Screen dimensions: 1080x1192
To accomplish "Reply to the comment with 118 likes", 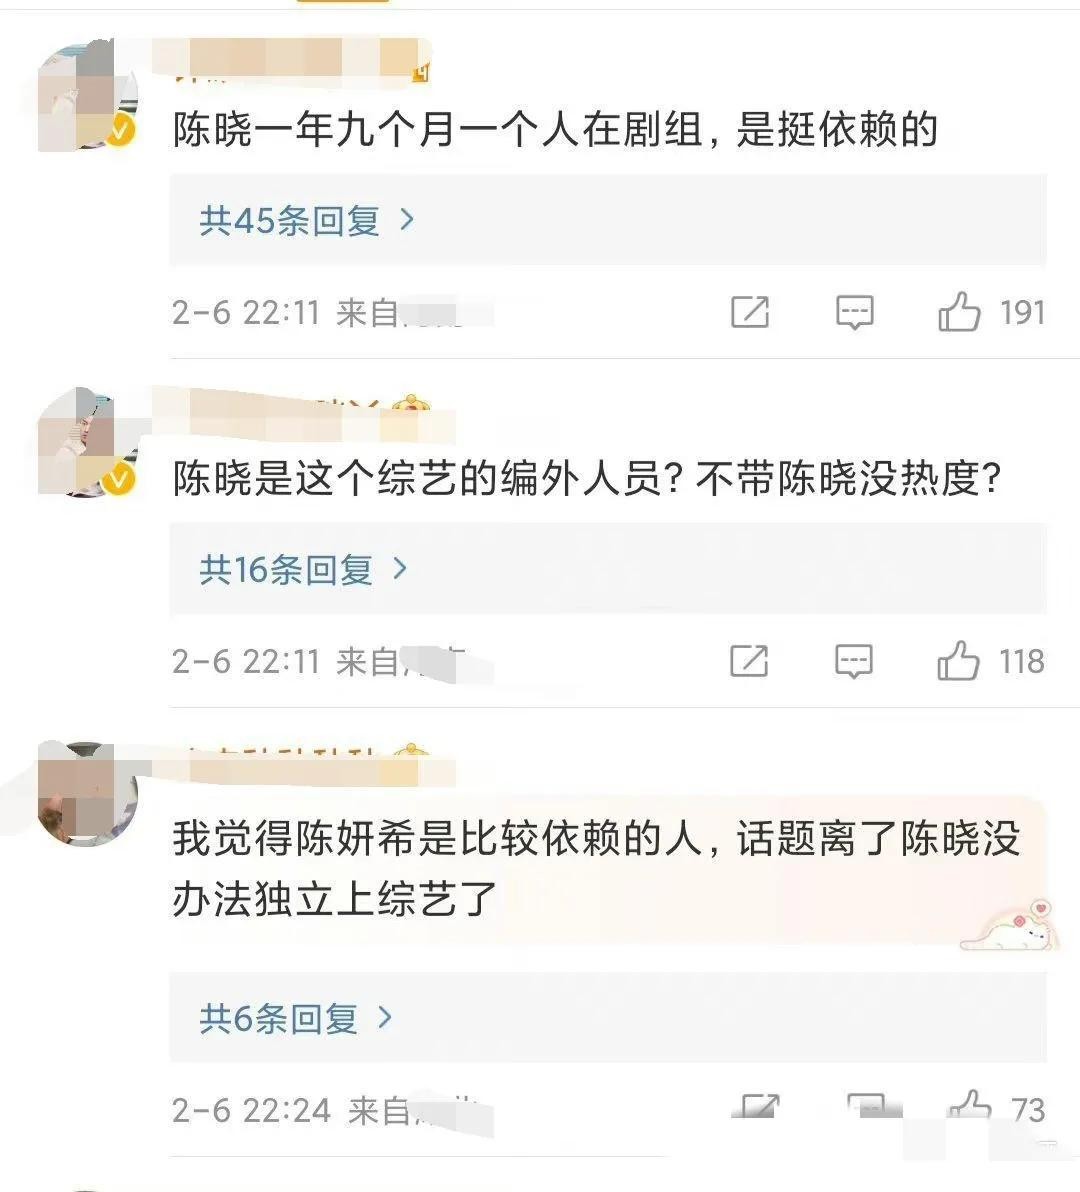I will pos(853,662).
